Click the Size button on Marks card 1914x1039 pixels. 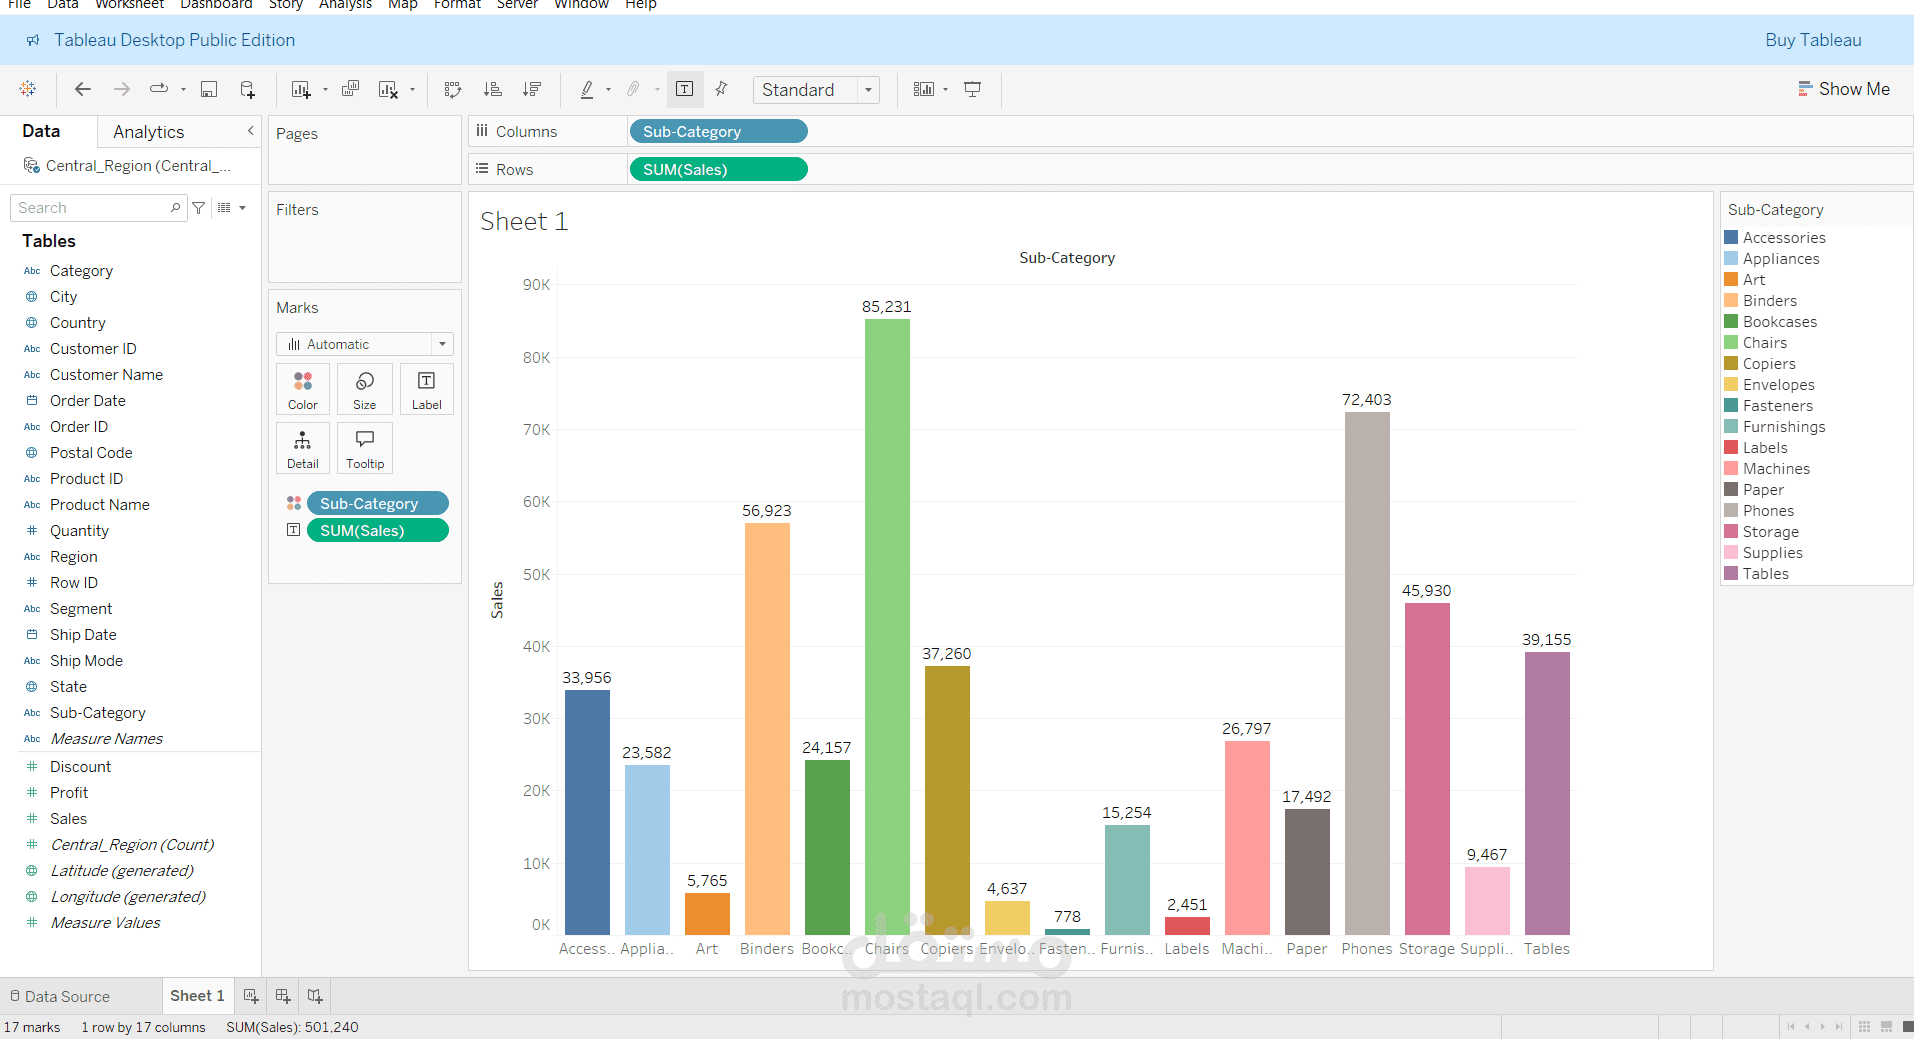(365, 390)
